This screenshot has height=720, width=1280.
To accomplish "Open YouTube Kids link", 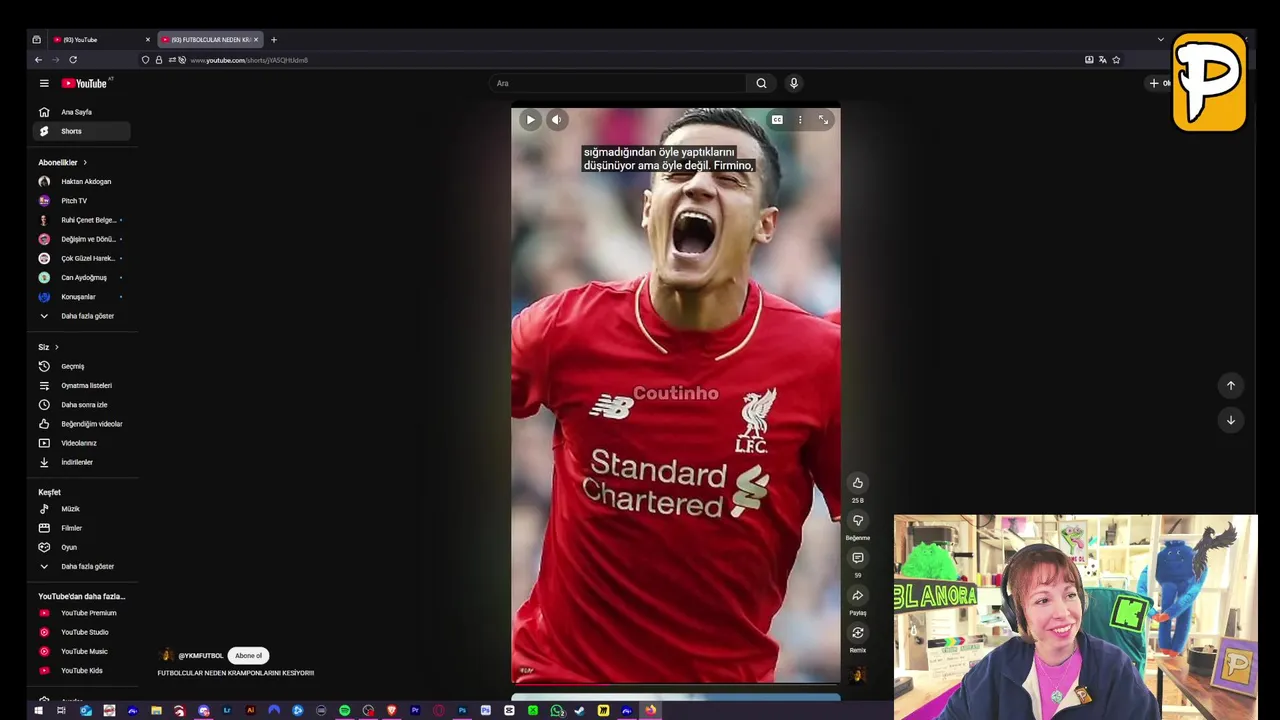I will [83, 671].
